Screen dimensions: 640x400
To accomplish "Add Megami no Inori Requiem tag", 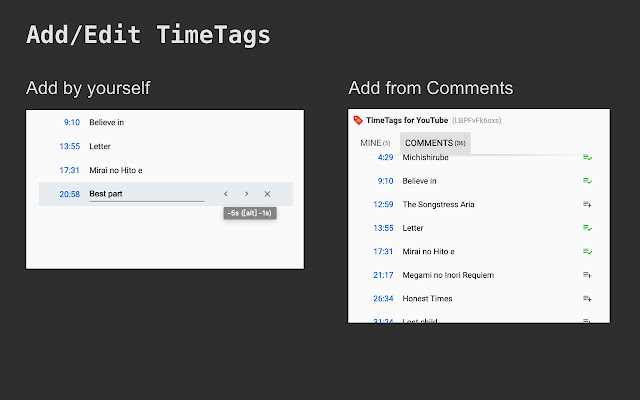I will pos(588,274).
